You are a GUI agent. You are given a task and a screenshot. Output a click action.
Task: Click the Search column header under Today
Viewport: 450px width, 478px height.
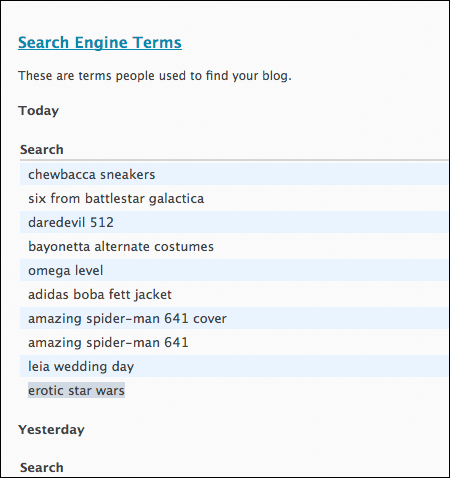pyautogui.click(x=42, y=149)
